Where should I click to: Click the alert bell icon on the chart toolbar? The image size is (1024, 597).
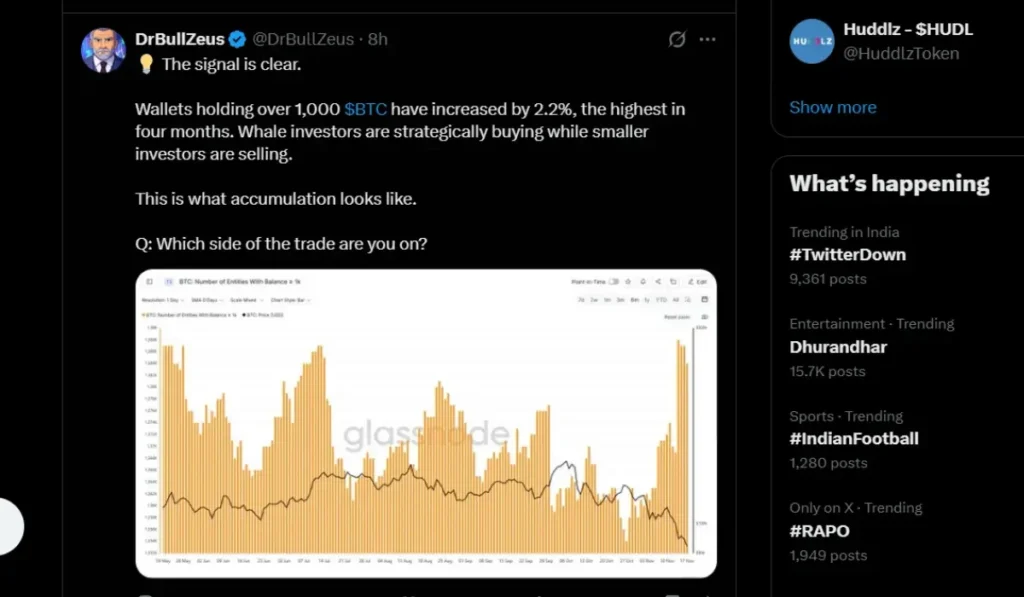tap(643, 281)
